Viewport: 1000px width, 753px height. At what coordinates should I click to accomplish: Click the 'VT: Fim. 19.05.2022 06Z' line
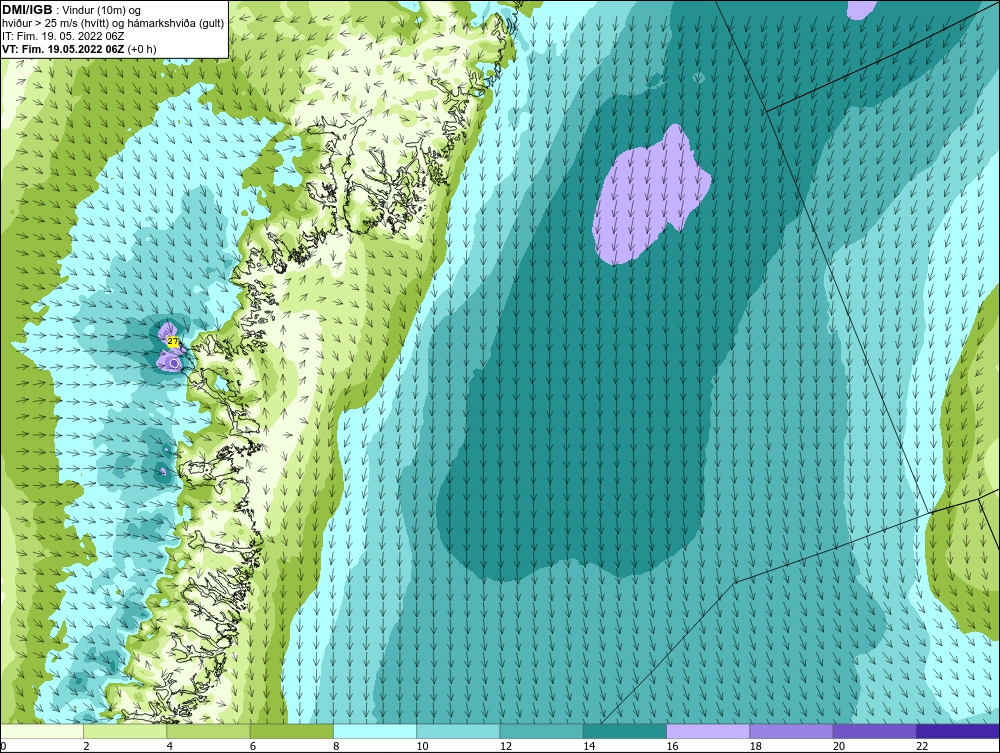coord(62,49)
